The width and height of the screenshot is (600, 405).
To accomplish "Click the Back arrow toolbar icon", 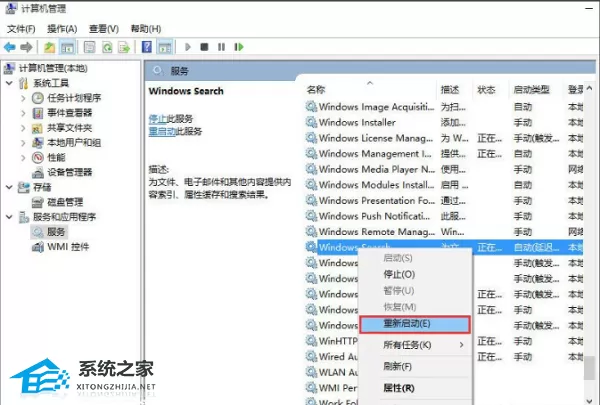I will point(10,47).
